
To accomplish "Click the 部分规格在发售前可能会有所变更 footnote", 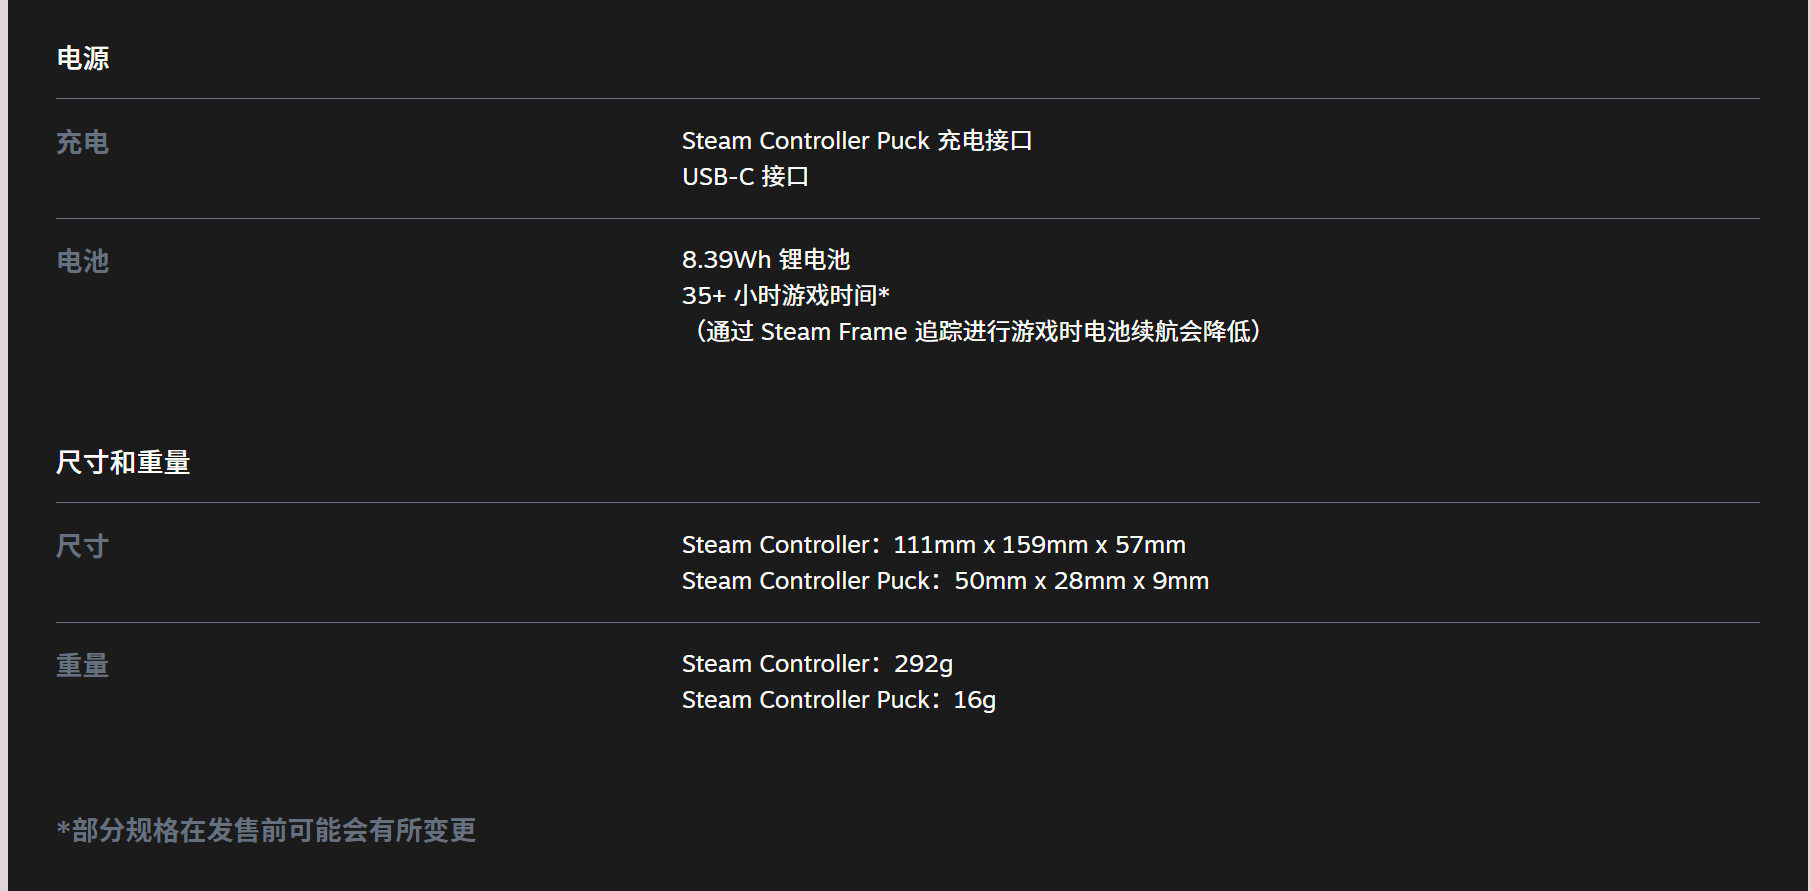I will [x=266, y=830].
